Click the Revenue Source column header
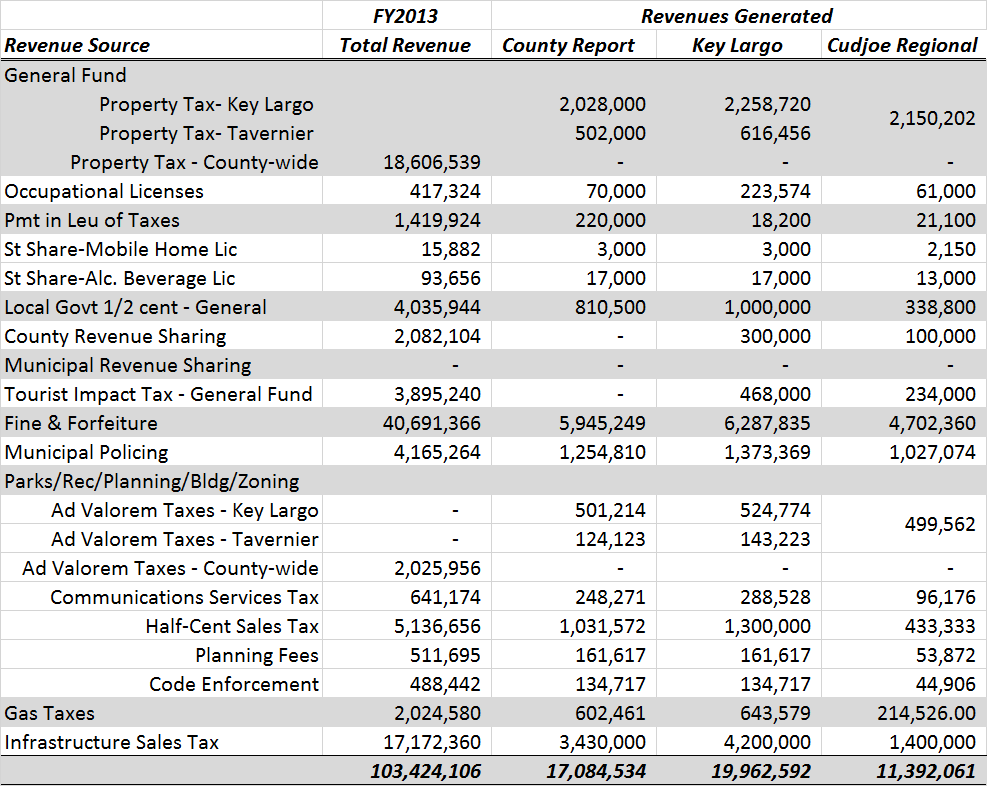This screenshot has height=786, width=987. click(78, 45)
